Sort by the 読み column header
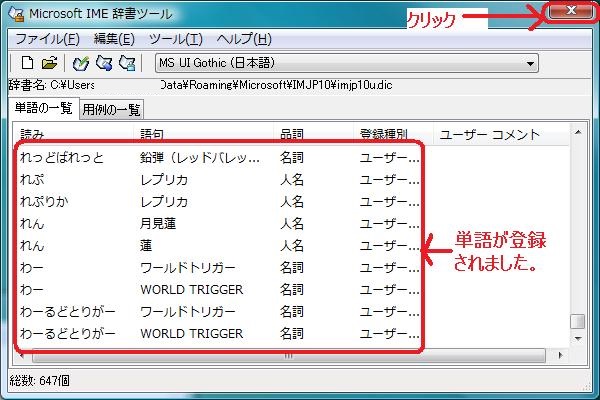Viewport: 600px width, 400px height. click(74, 134)
